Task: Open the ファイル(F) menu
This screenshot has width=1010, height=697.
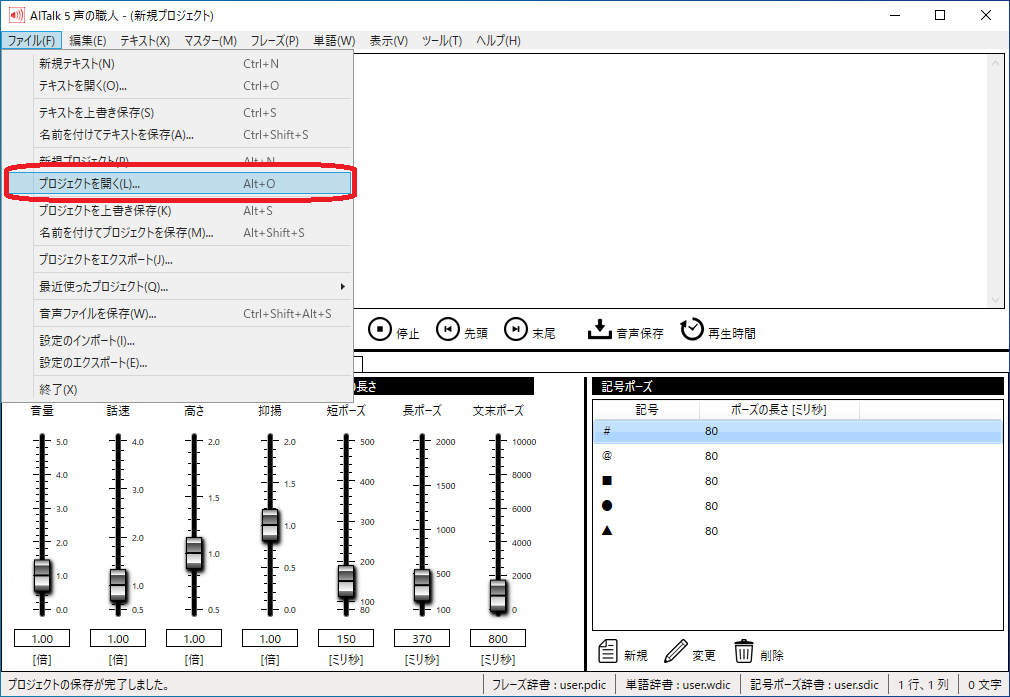Action: (31, 41)
